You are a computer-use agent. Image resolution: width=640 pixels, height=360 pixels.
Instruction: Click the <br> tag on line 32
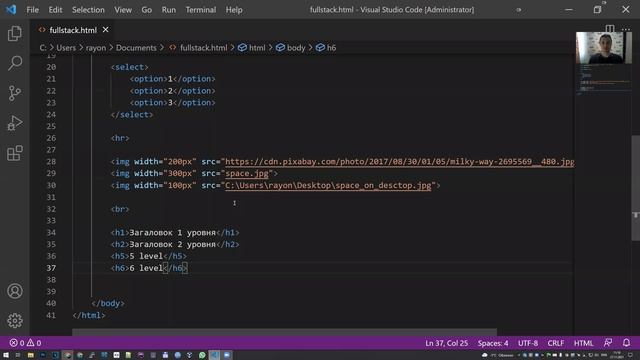coord(120,209)
